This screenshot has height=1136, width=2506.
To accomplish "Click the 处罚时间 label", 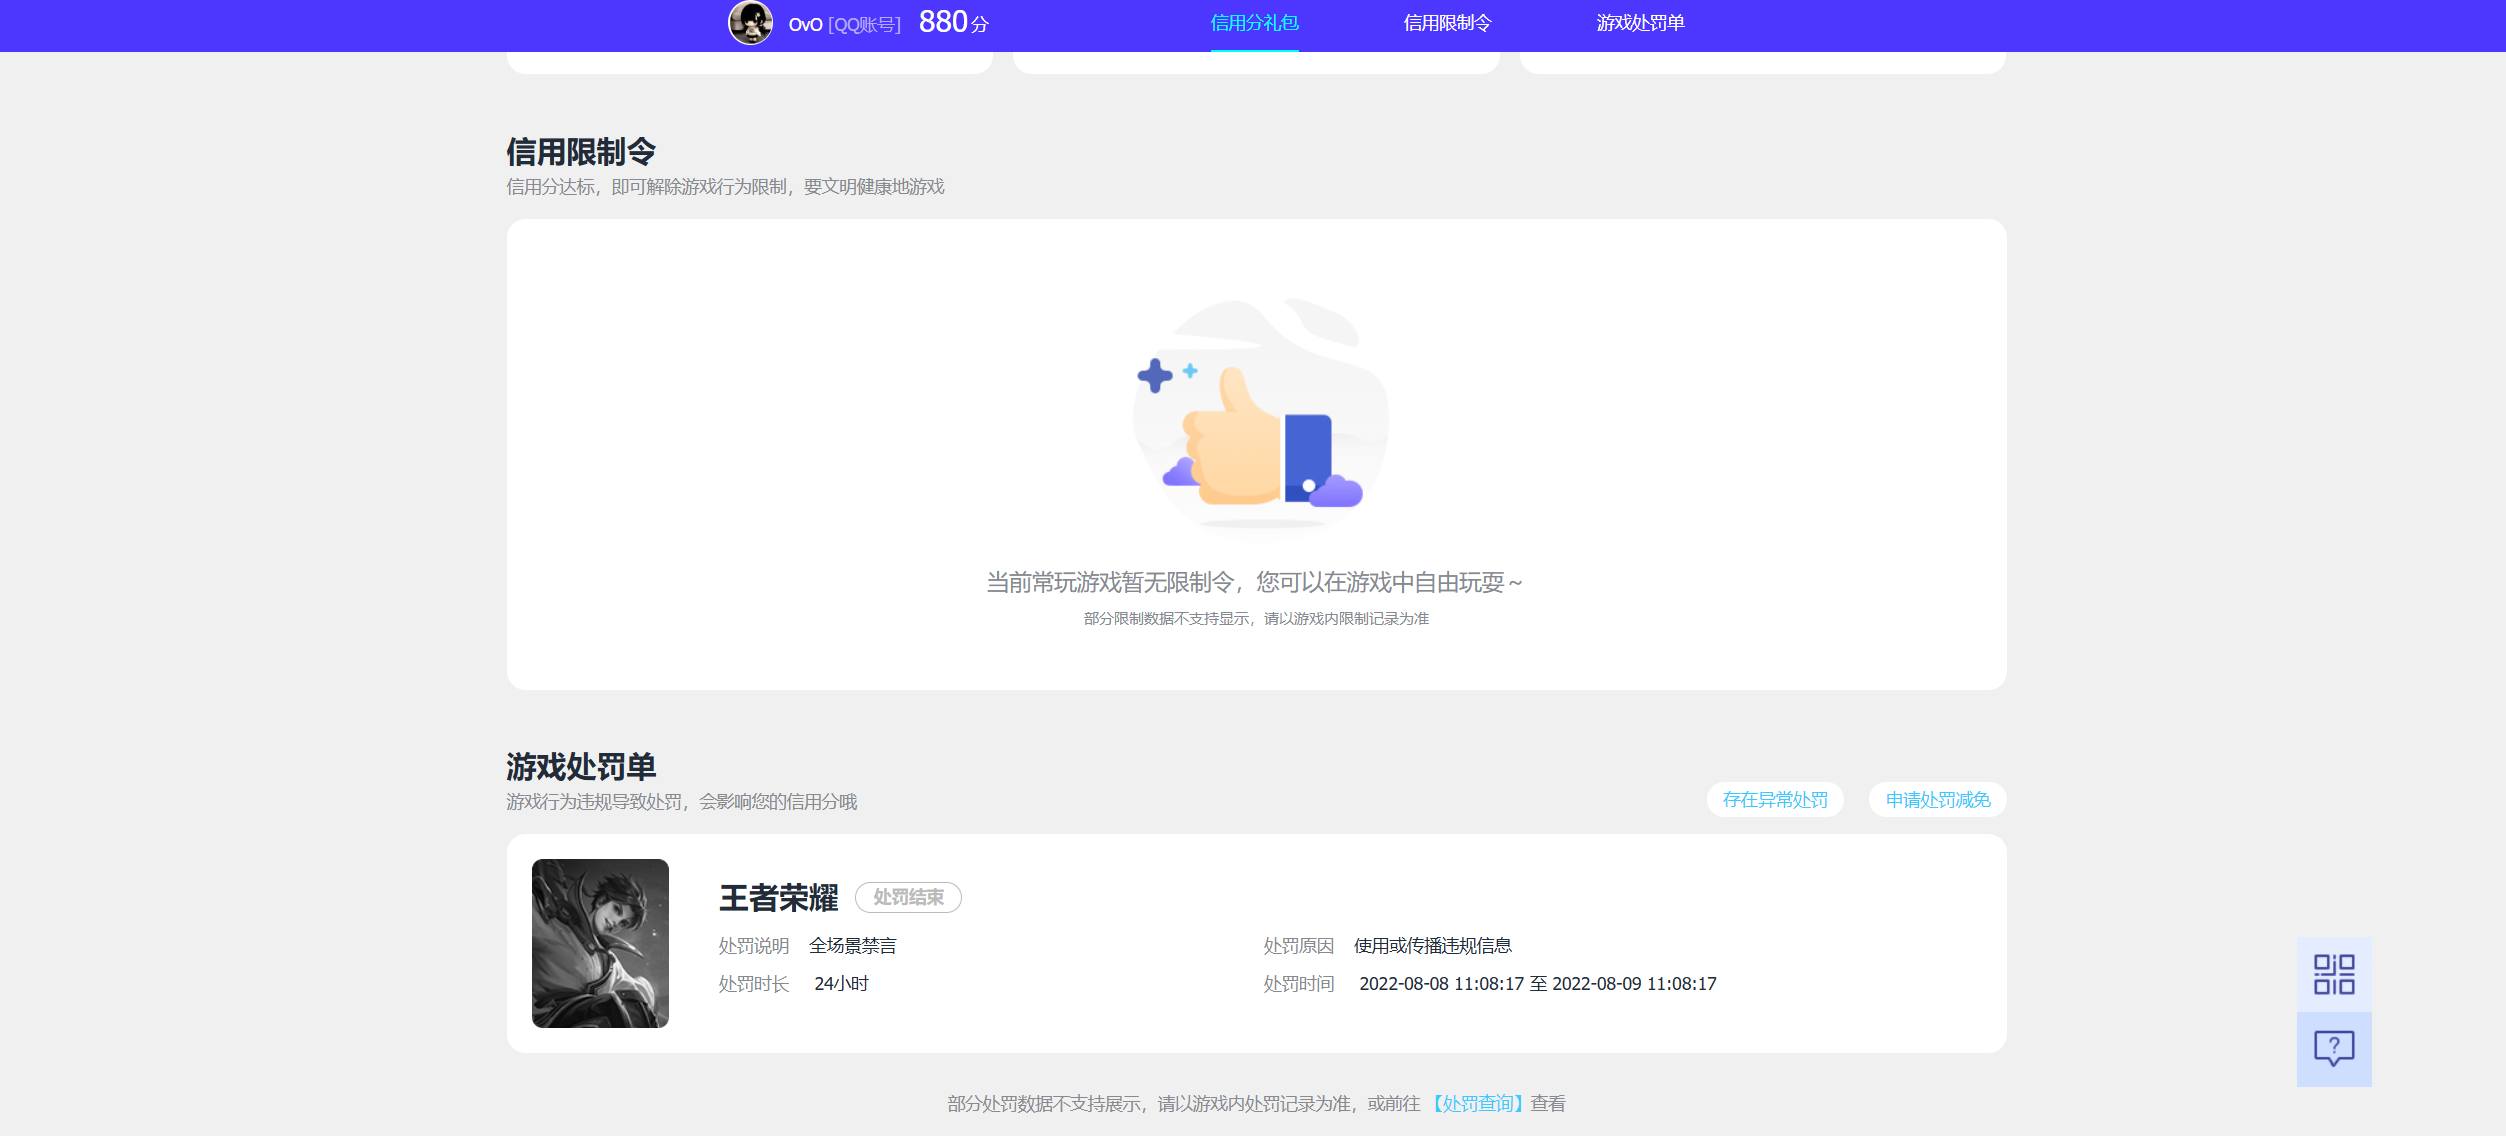I will point(1299,984).
